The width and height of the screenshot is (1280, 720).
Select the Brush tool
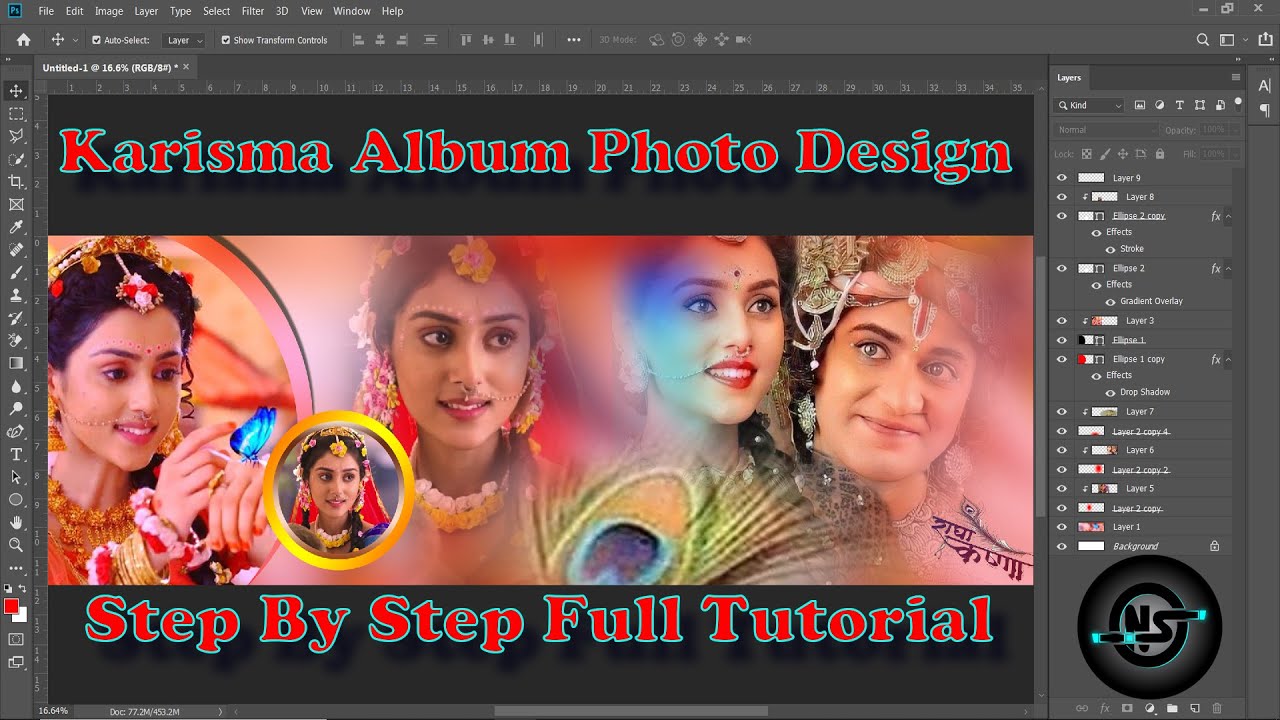coord(16,272)
